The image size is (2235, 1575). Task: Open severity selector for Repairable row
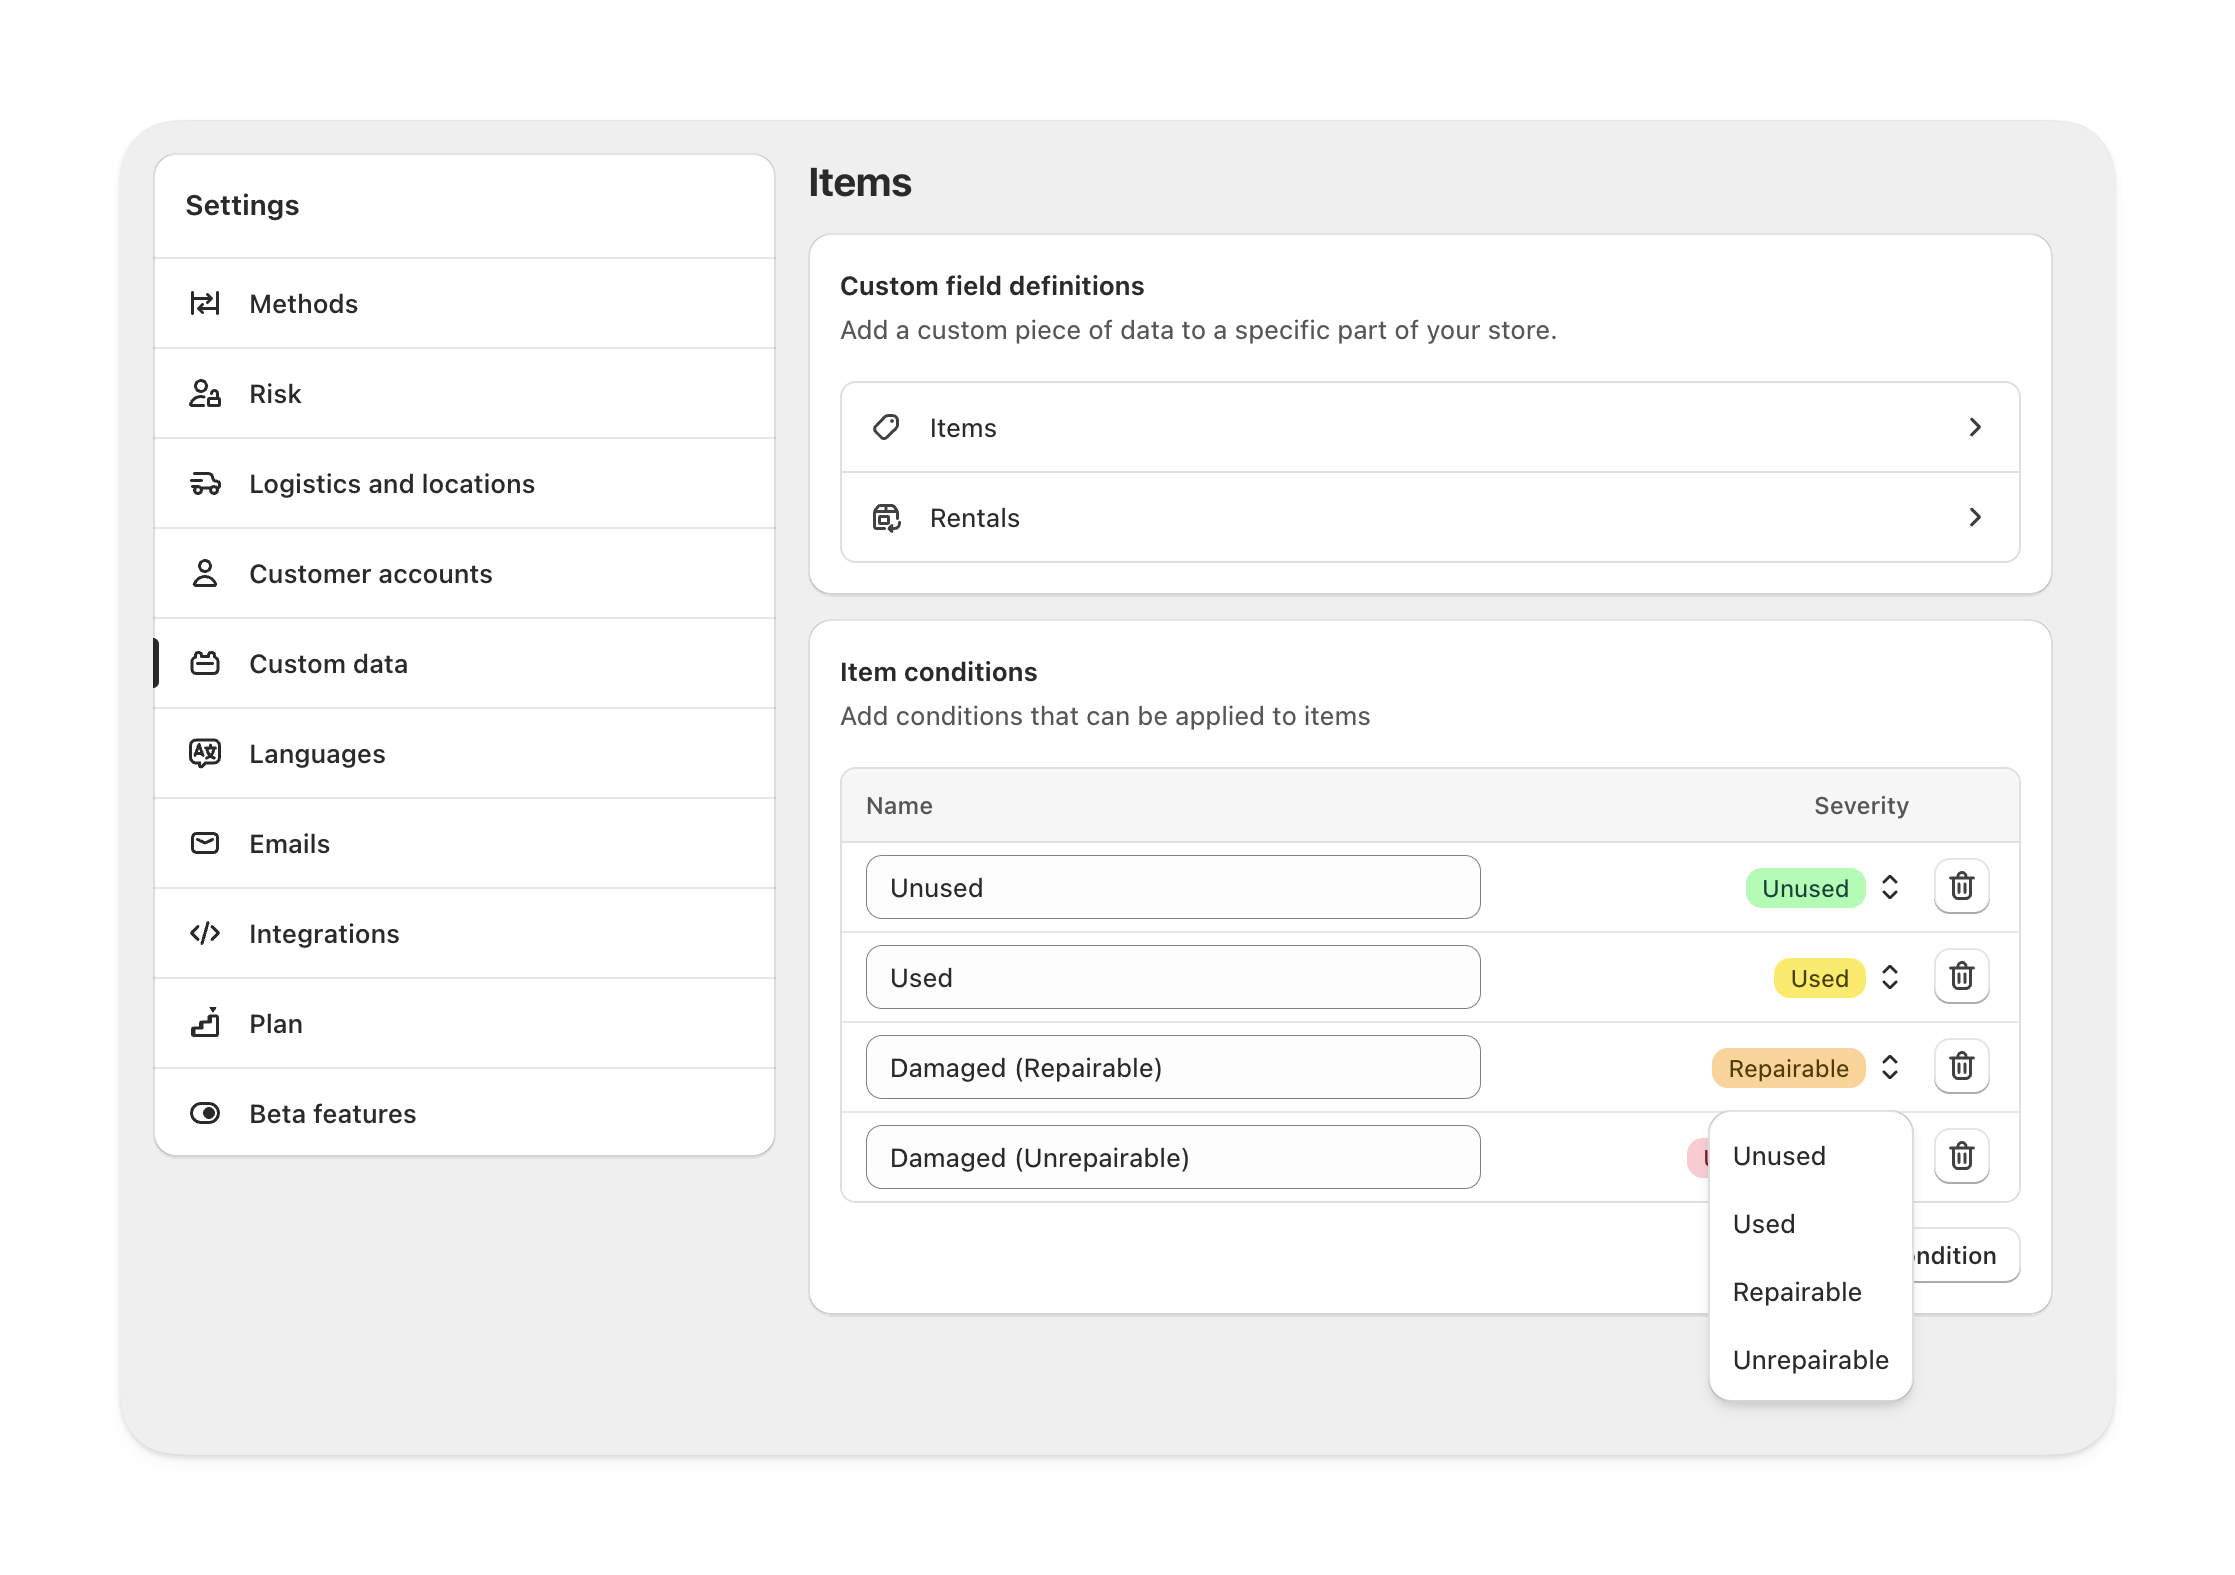click(1889, 1067)
